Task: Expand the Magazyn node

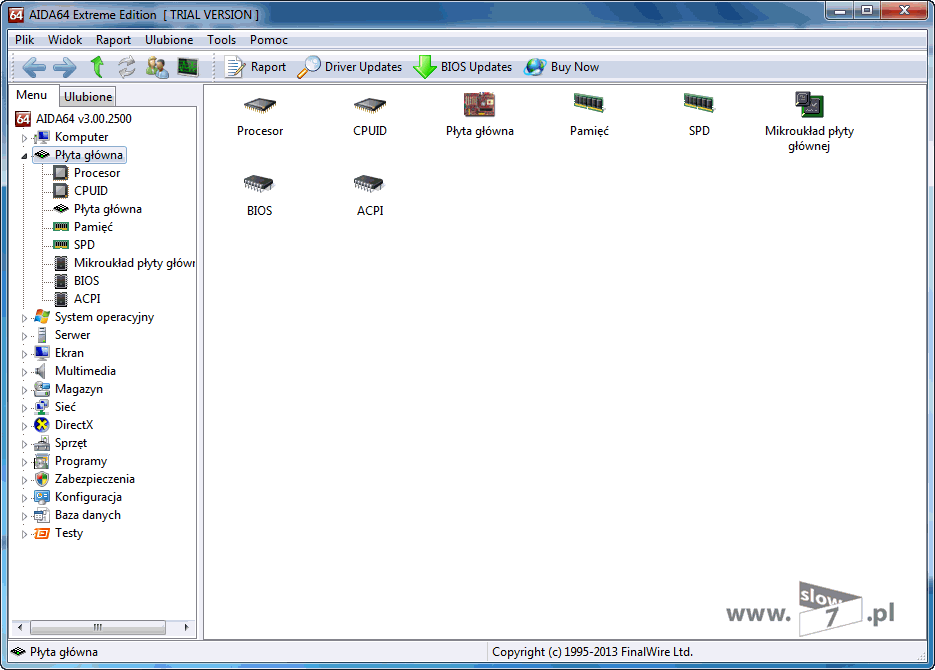Action: point(24,390)
